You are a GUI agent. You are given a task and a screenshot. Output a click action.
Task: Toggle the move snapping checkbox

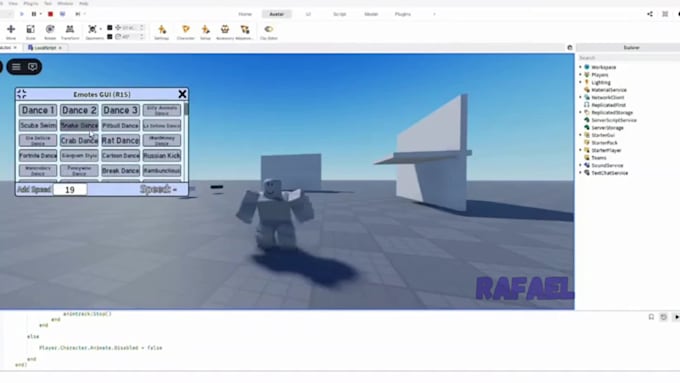point(110,28)
